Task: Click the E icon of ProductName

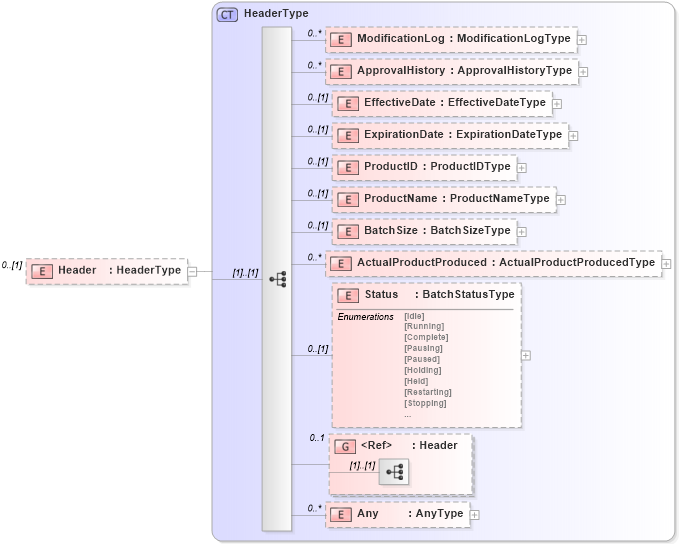Action: pos(348,200)
